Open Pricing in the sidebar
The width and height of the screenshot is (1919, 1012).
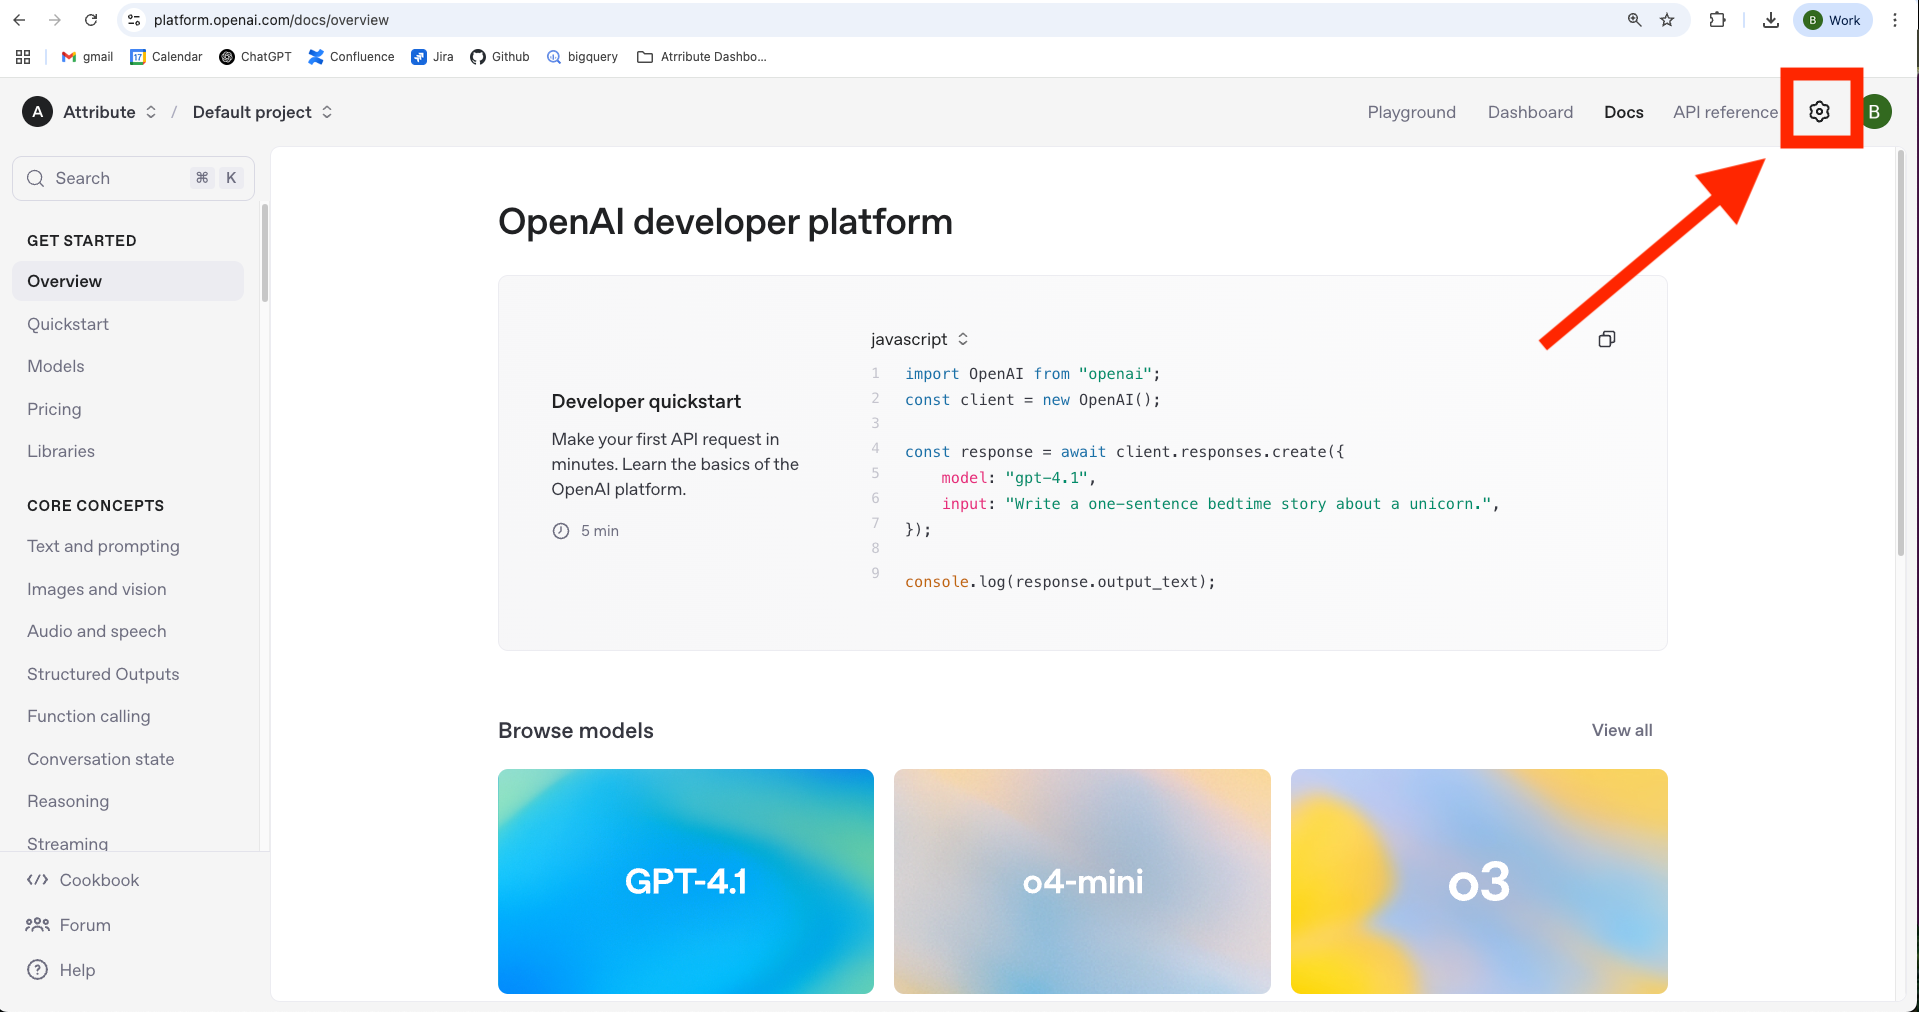click(54, 409)
